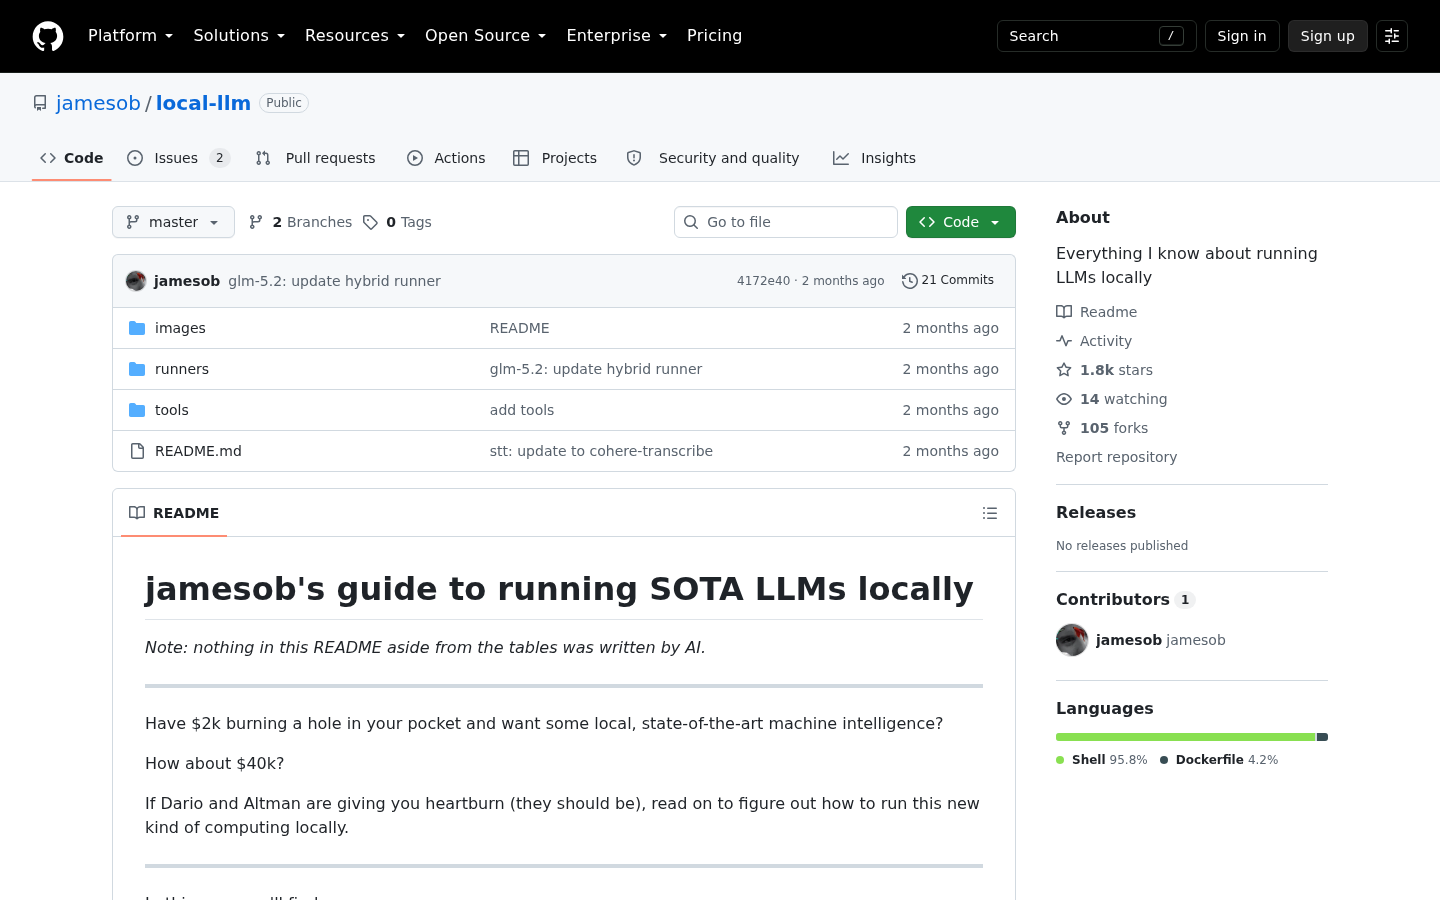Open the 0 Tags link
The width and height of the screenshot is (1440, 900).
(398, 222)
